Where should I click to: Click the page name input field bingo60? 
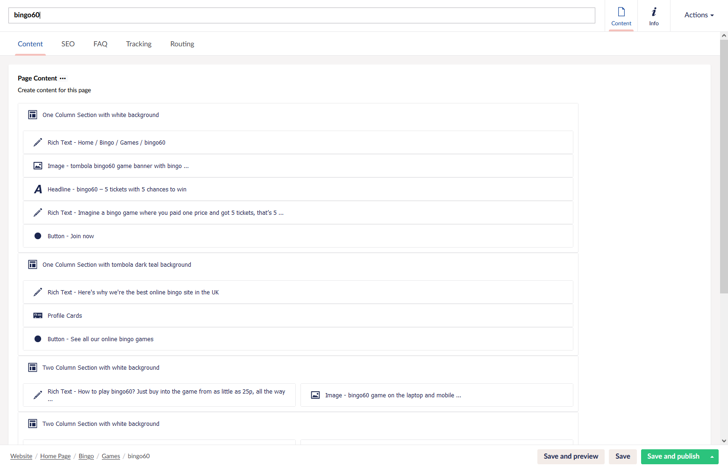(x=302, y=15)
